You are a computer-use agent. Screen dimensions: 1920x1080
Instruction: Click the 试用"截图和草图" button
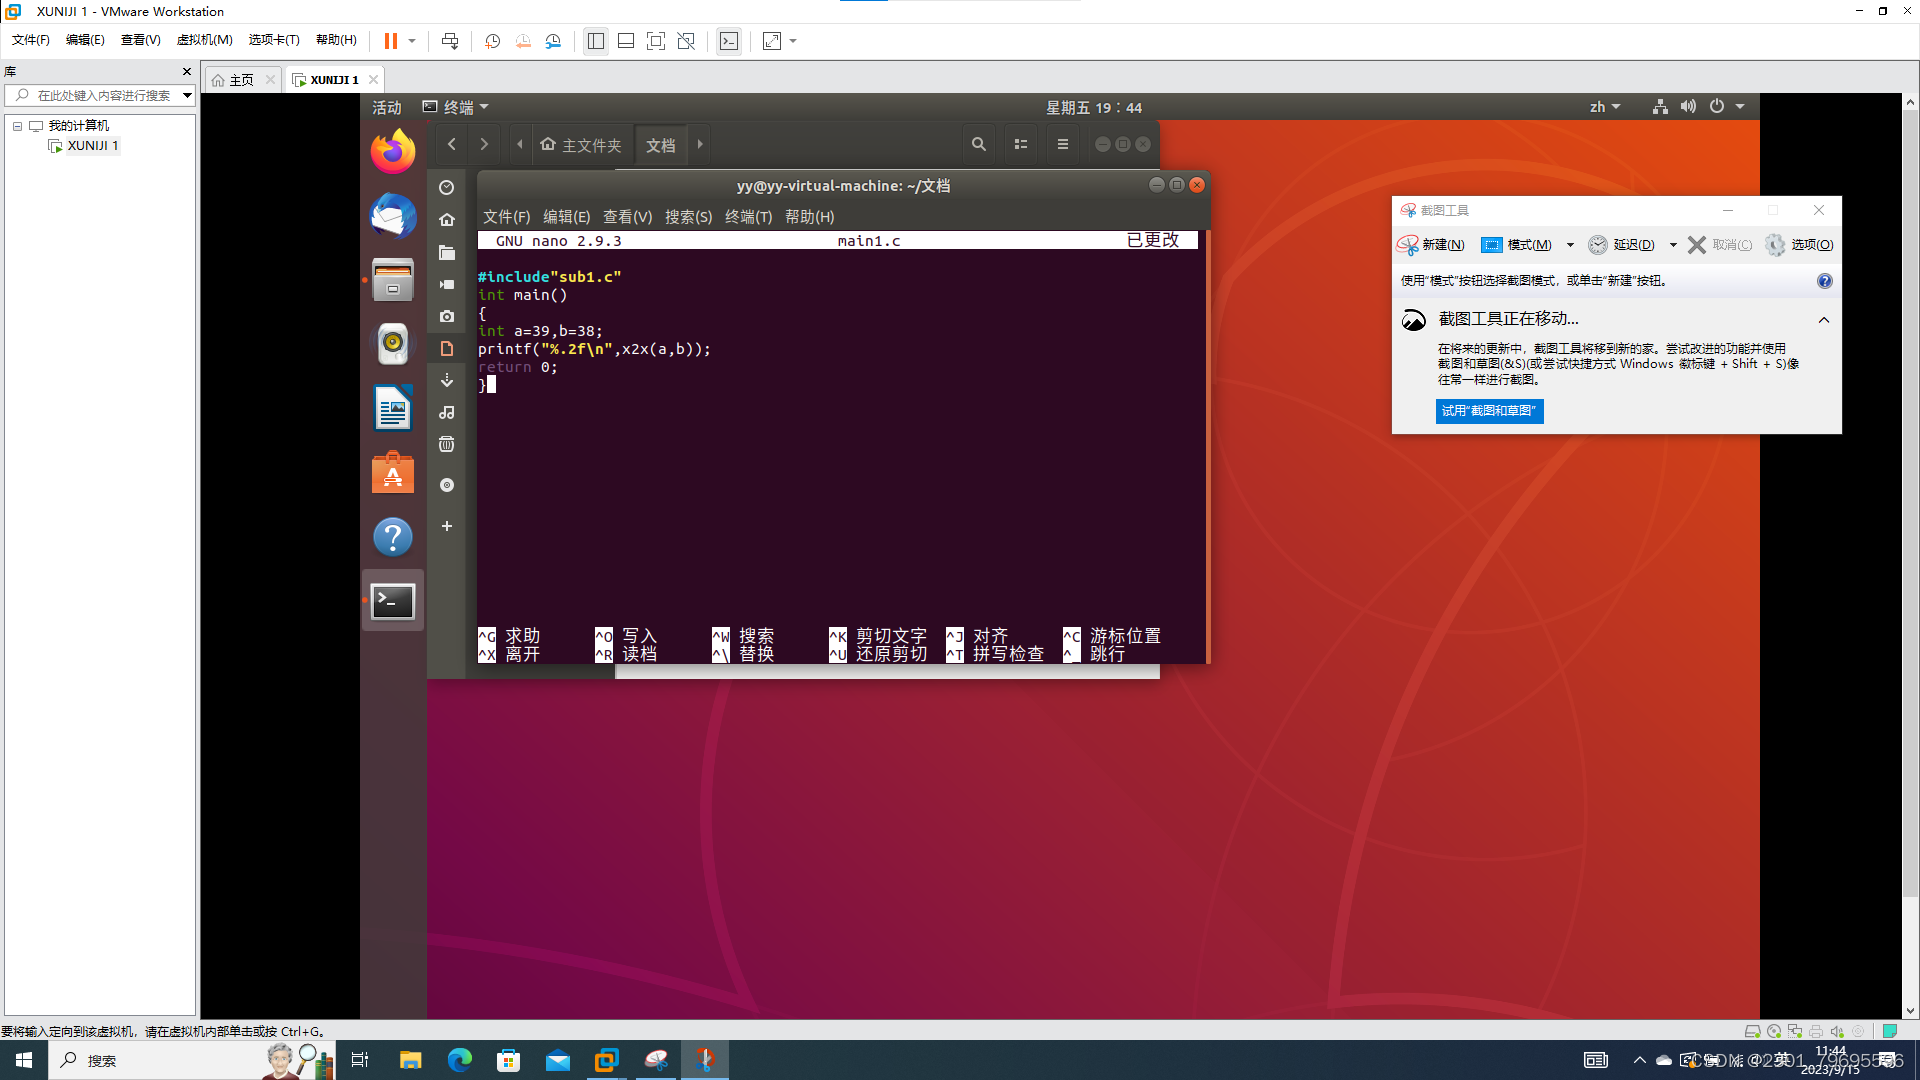(x=1489, y=411)
